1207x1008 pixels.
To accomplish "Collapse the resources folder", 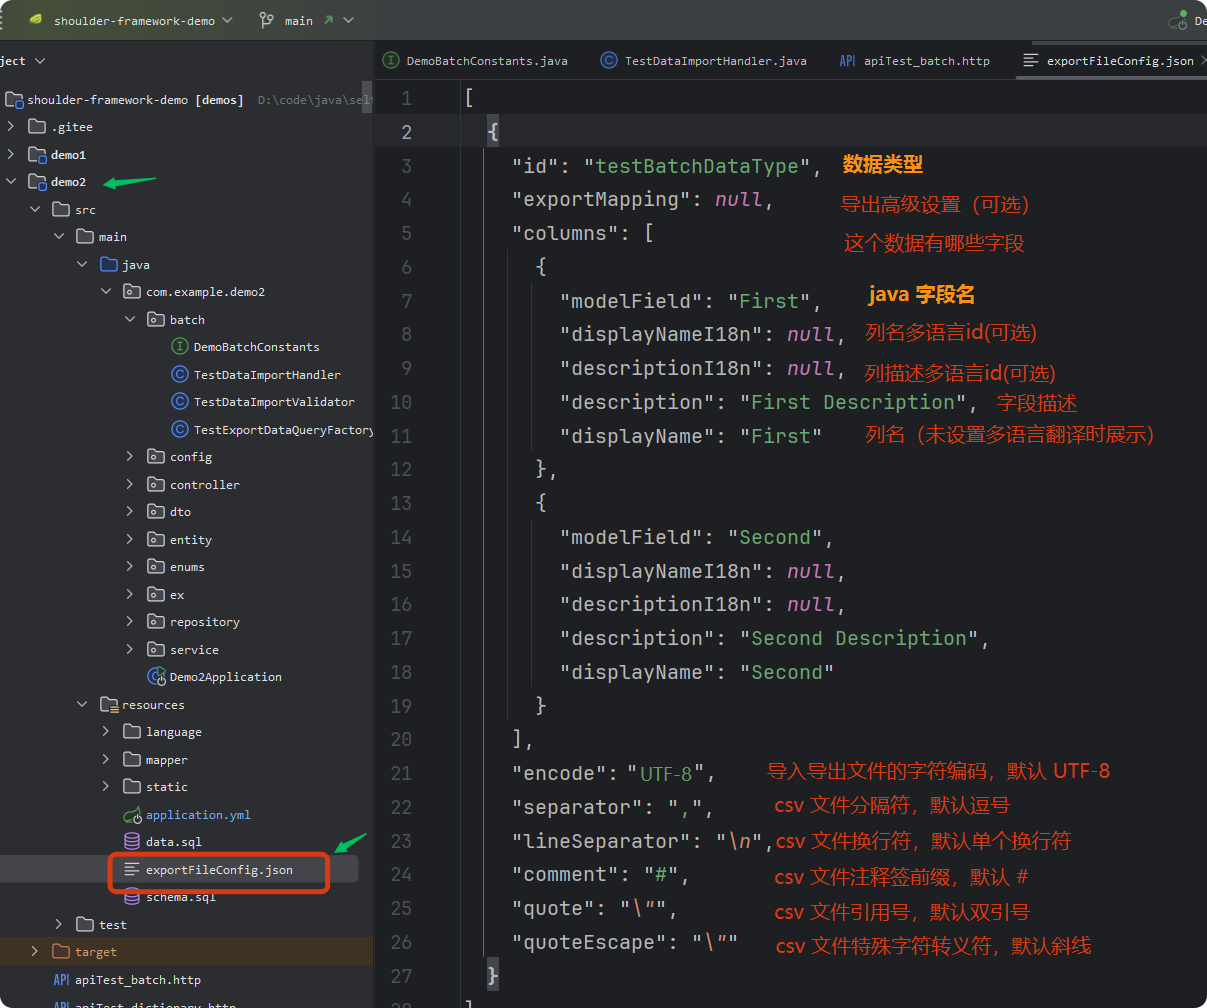I will tap(83, 705).
